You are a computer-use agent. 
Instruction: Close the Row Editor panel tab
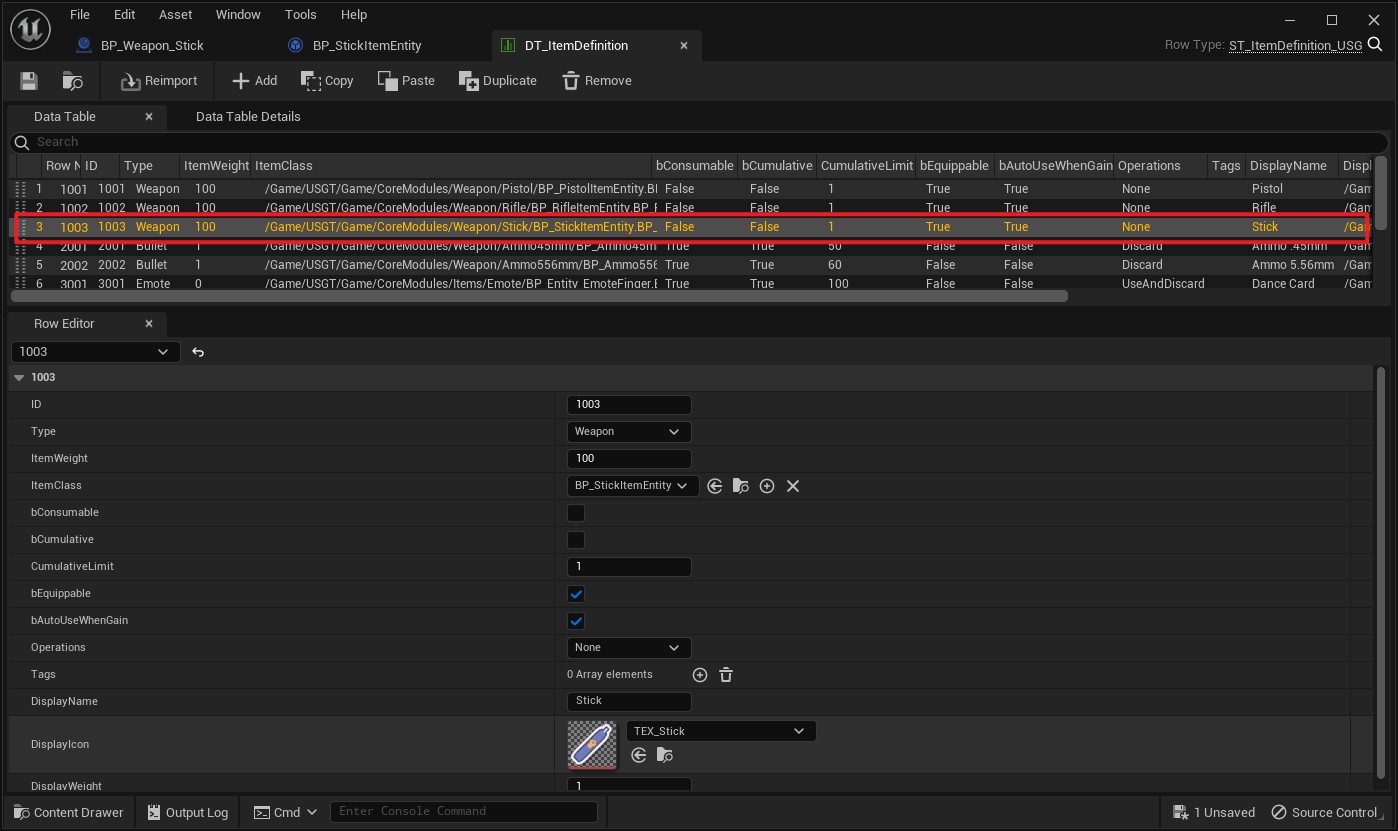click(x=149, y=324)
